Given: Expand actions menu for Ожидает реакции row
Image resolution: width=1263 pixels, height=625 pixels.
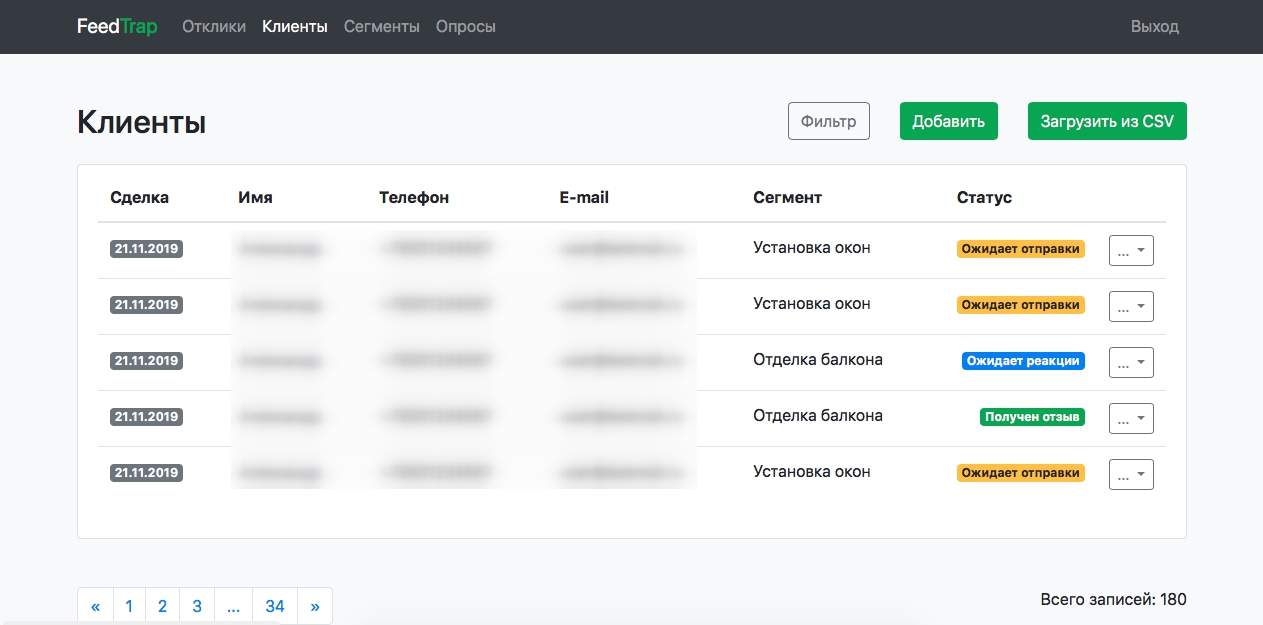Looking at the screenshot, I should click(1131, 363).
